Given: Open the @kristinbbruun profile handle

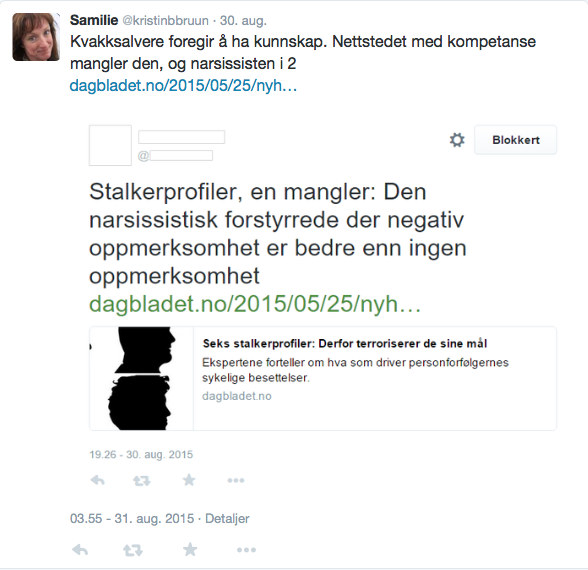Looking at the screenshot, I should (x=165, y=21).
